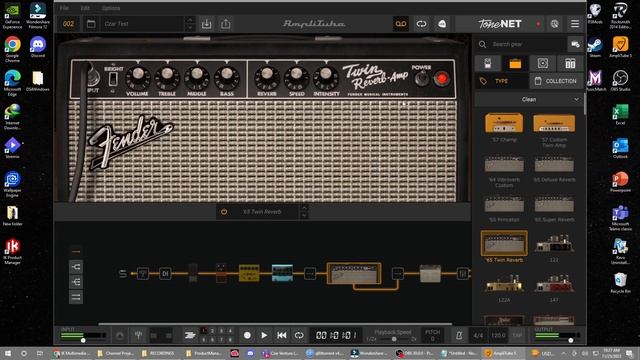Switch gear browser to COLLECTION view
Image resolution: width=640 pixels, height=360 pixels.
[556, 81]
